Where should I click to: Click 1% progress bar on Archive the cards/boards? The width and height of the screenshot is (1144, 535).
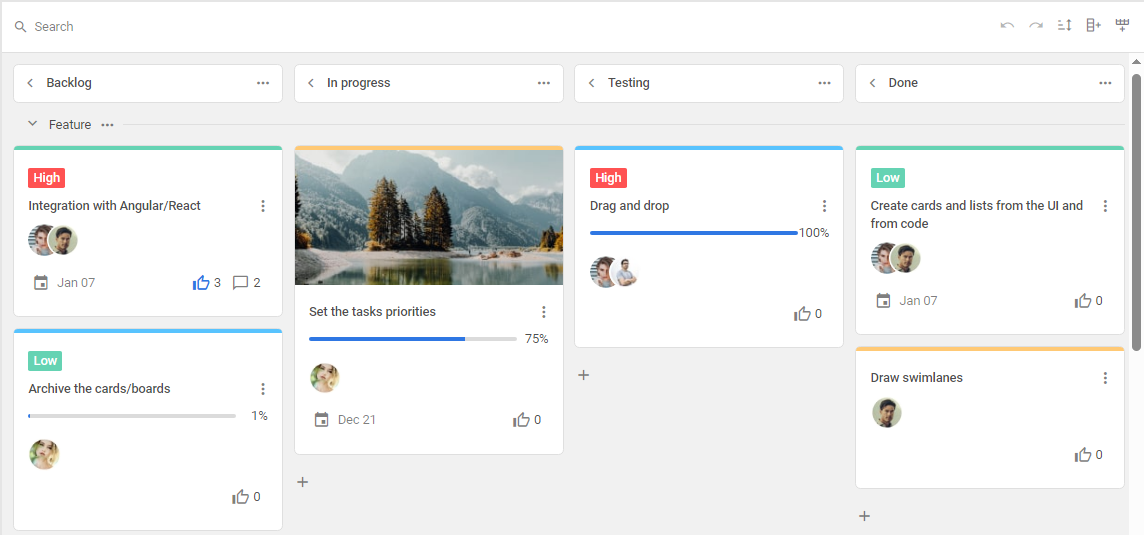[132, 416]
